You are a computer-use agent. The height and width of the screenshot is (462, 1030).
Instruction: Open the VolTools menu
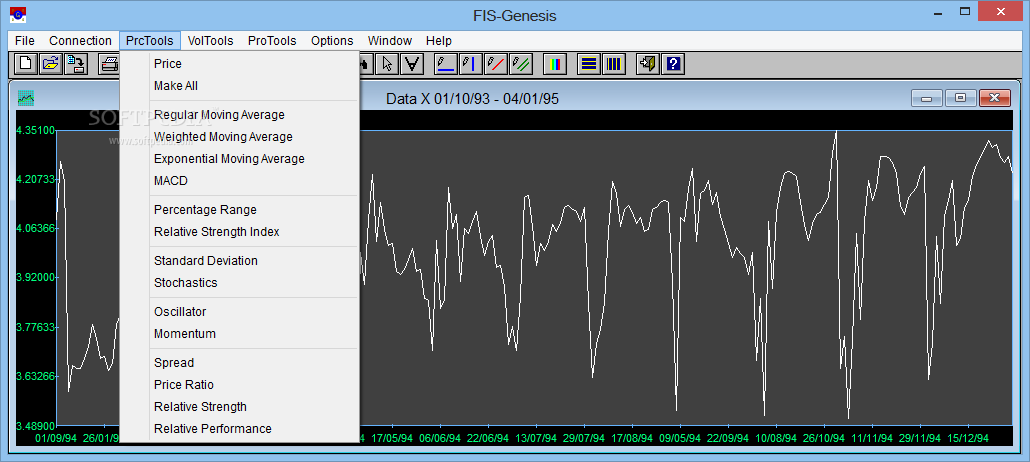pos(210,41)
